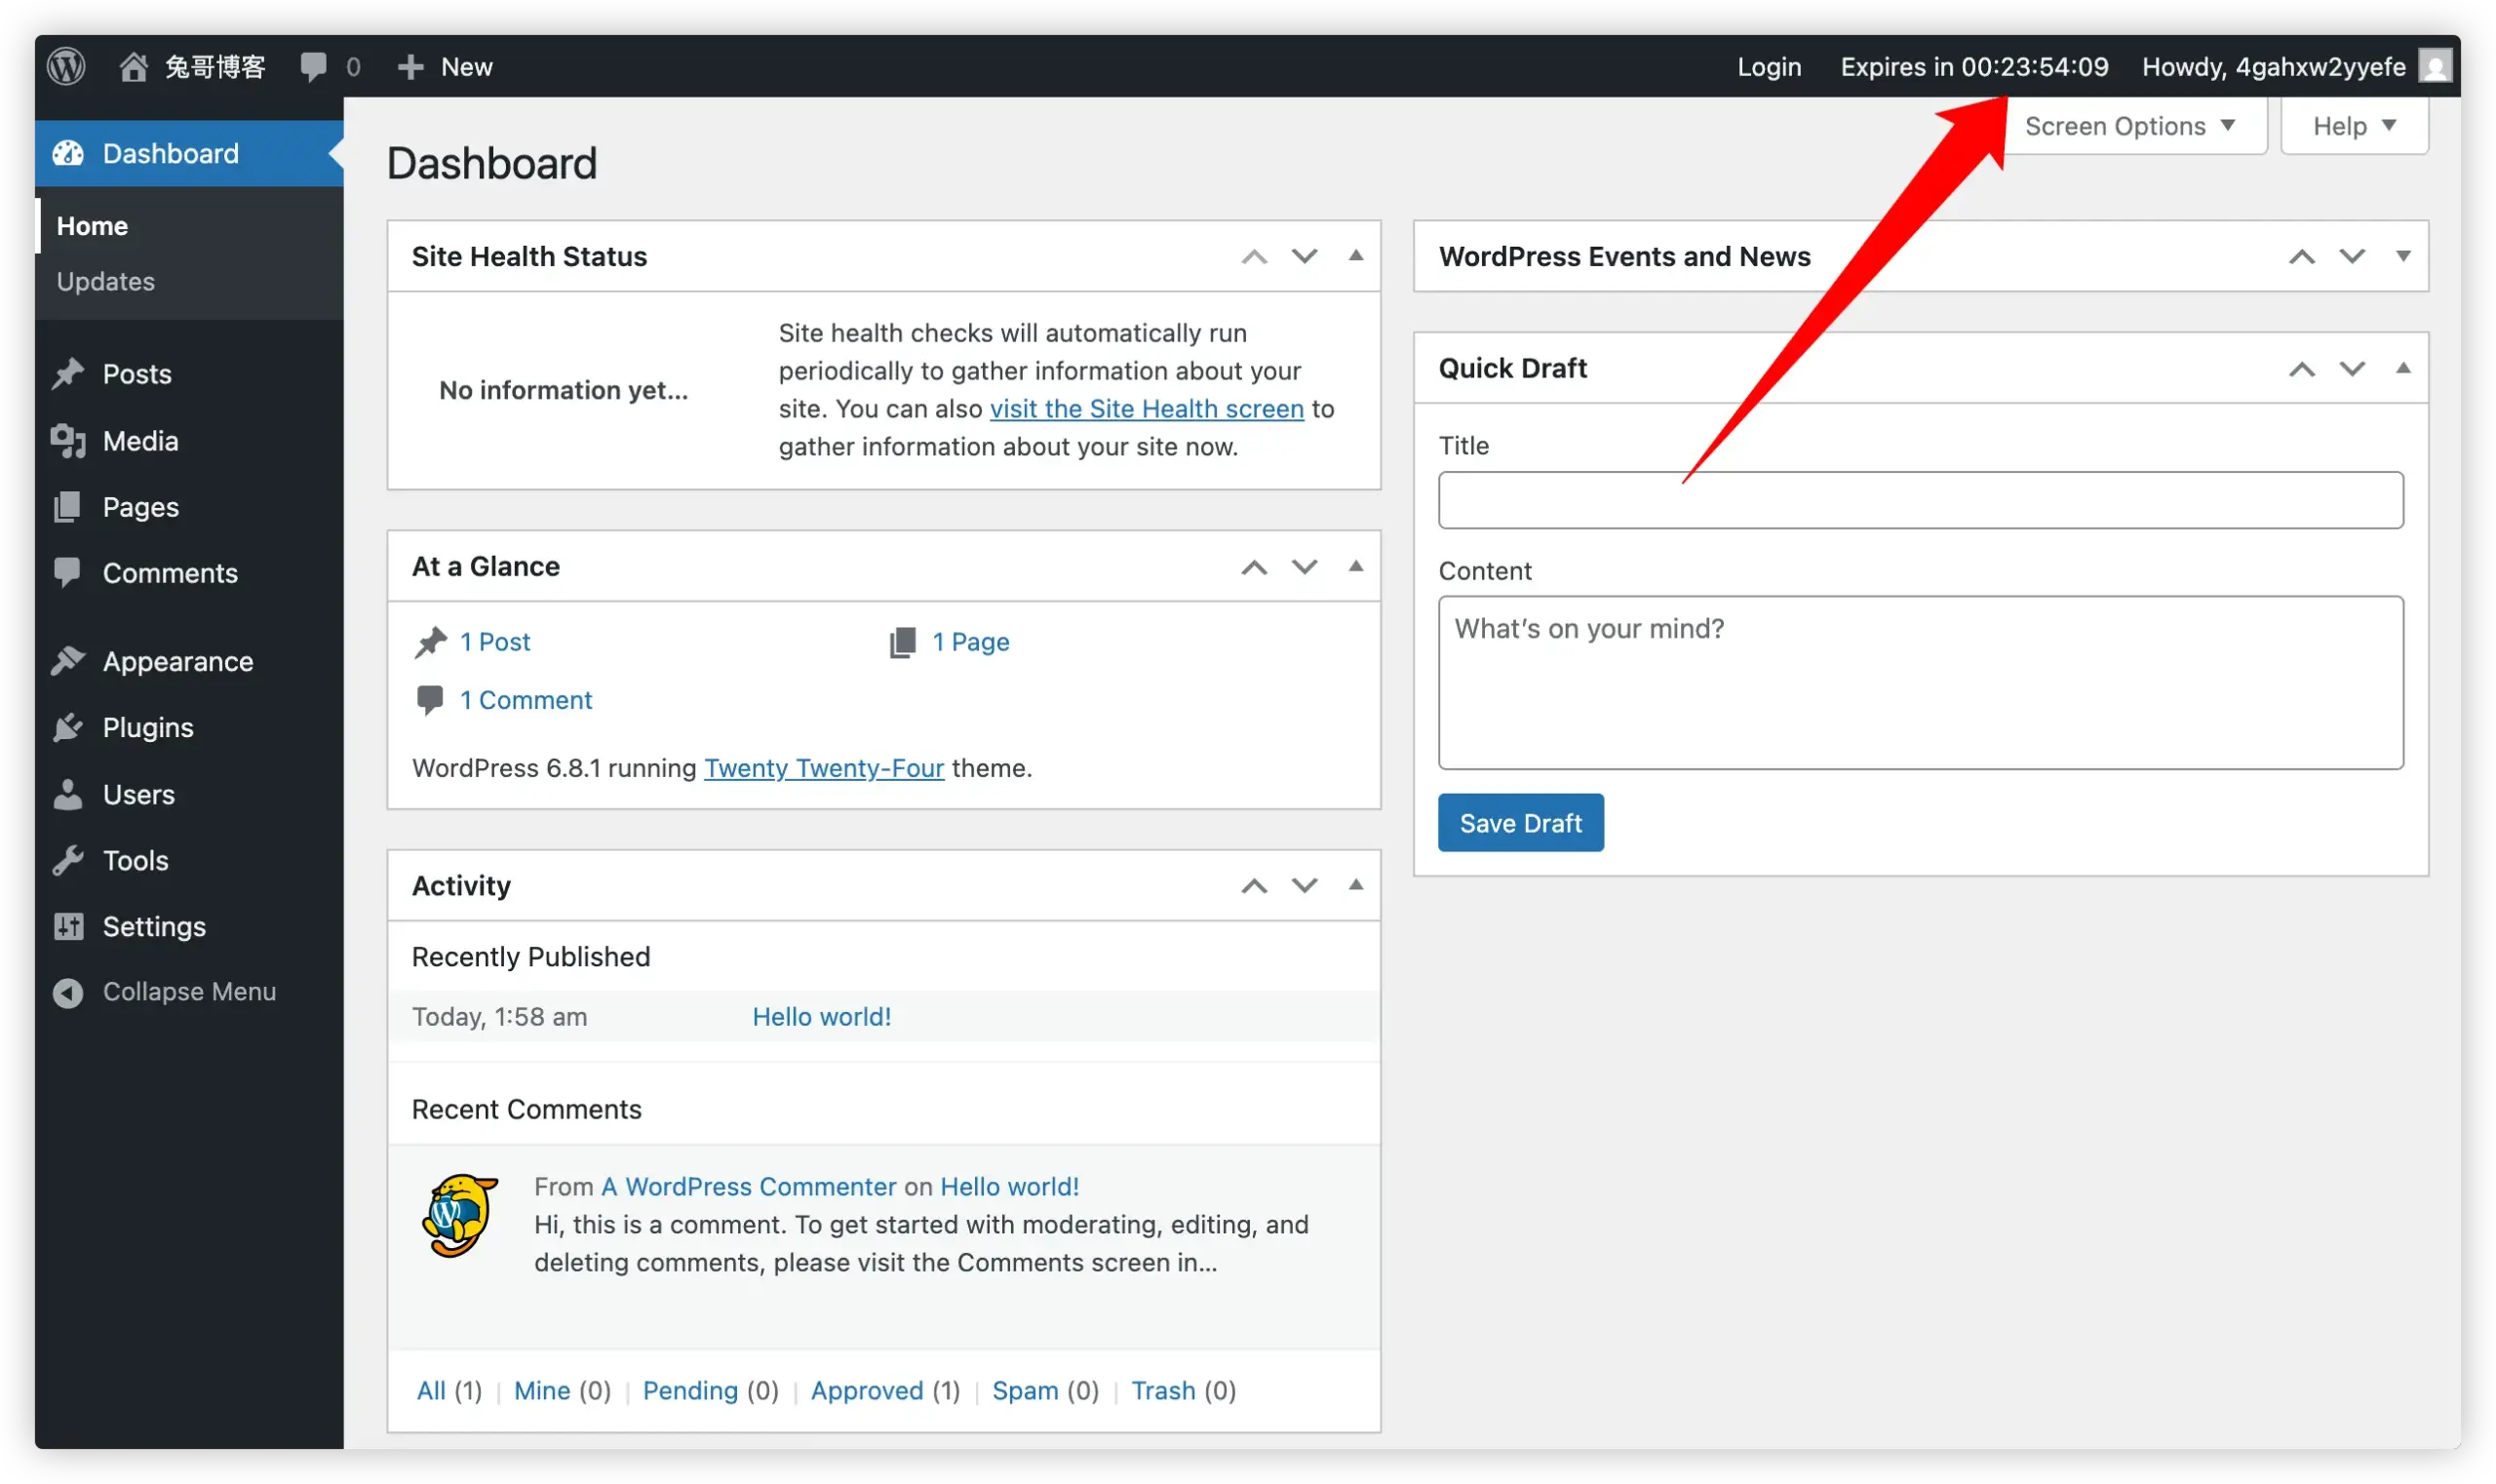Move Quick Draft widget down

point(2352,369)
